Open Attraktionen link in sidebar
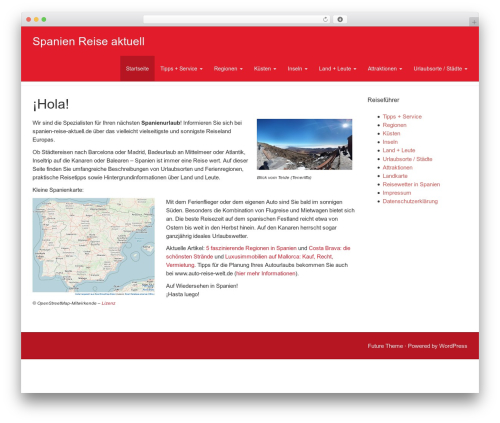This screenshot has height=423, width=500. (x=398, y=167)
